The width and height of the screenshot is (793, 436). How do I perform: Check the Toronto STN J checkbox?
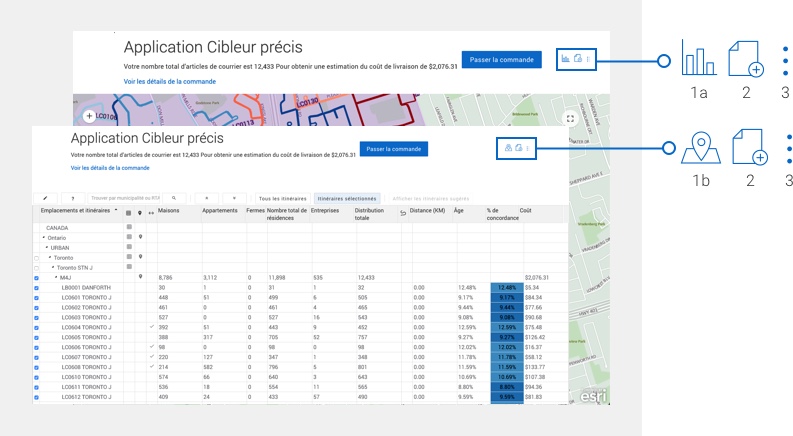[x=36, y=268]
